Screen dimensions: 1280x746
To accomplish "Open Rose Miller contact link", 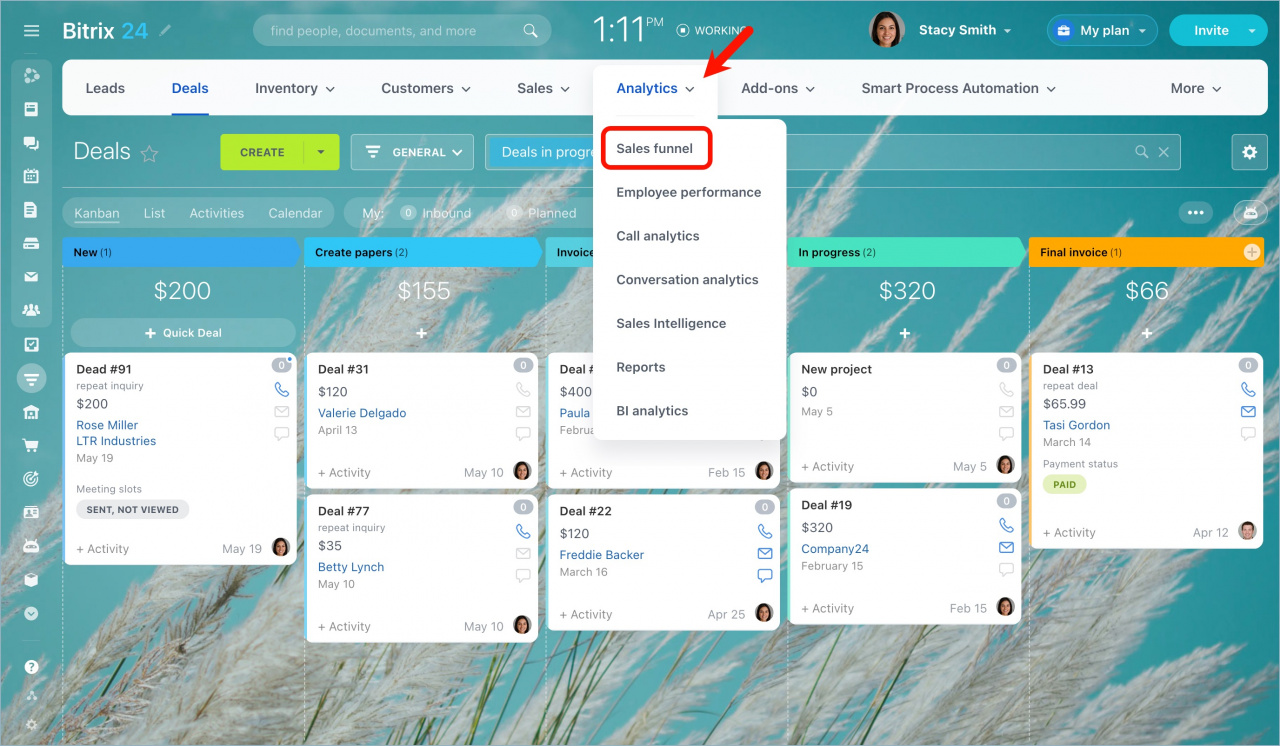I will pos(107,425).
